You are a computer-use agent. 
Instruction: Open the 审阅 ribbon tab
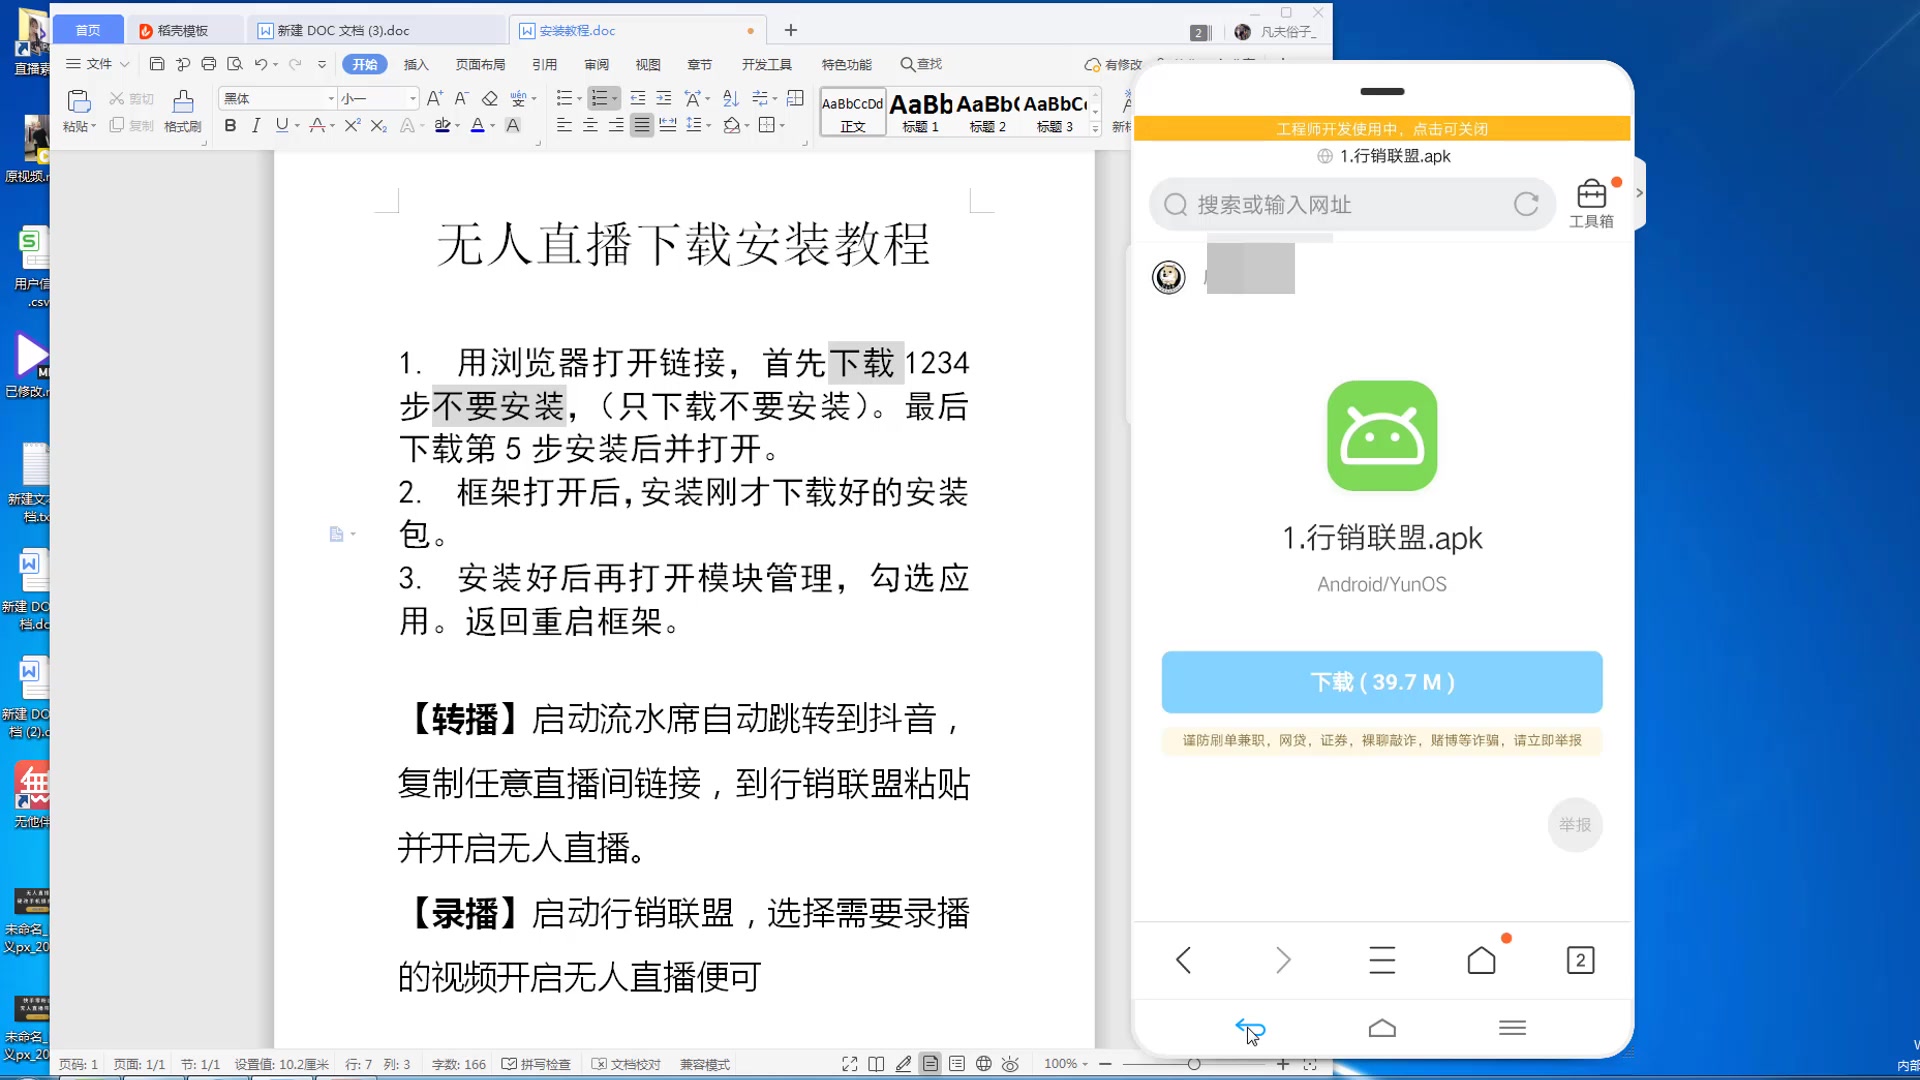[597, 64]
